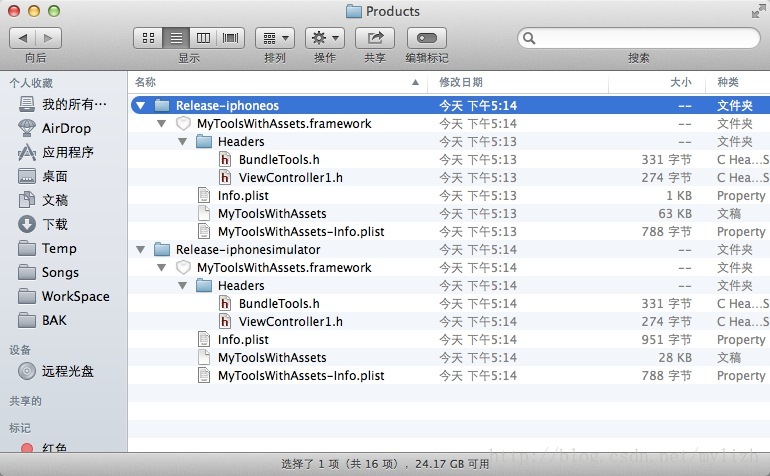Open the arrange (排列) dropdown
The height and width of the screenshot is (476, 770).
[x=275, y=38]
